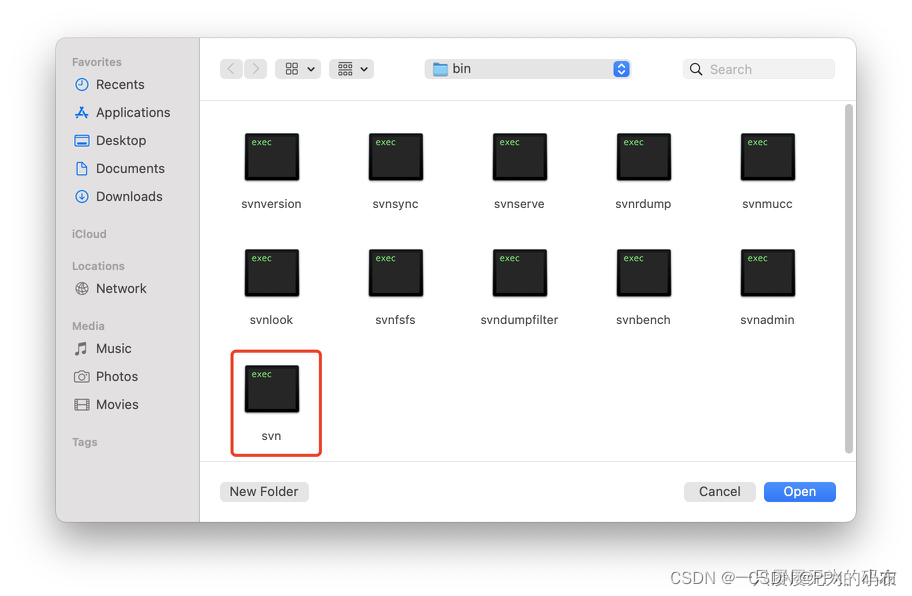This screenshot has height=596, width=912.
Task: Click the svnserve file name label
Action: point(519,204)
